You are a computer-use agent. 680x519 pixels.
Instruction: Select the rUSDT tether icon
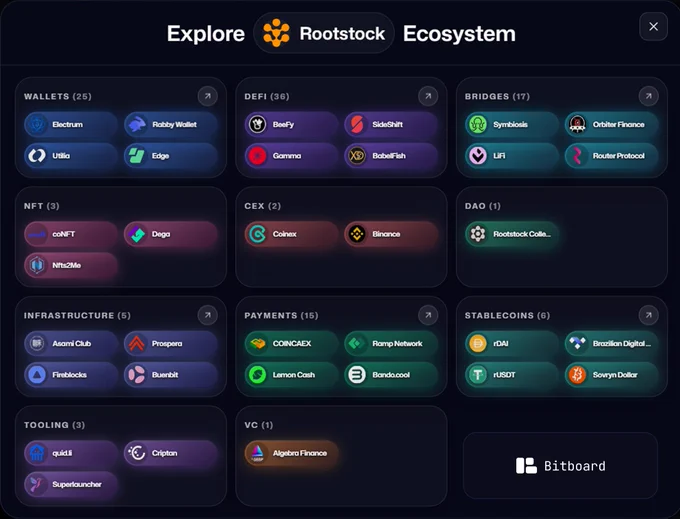pyautogui.click(x=478, y=375)
